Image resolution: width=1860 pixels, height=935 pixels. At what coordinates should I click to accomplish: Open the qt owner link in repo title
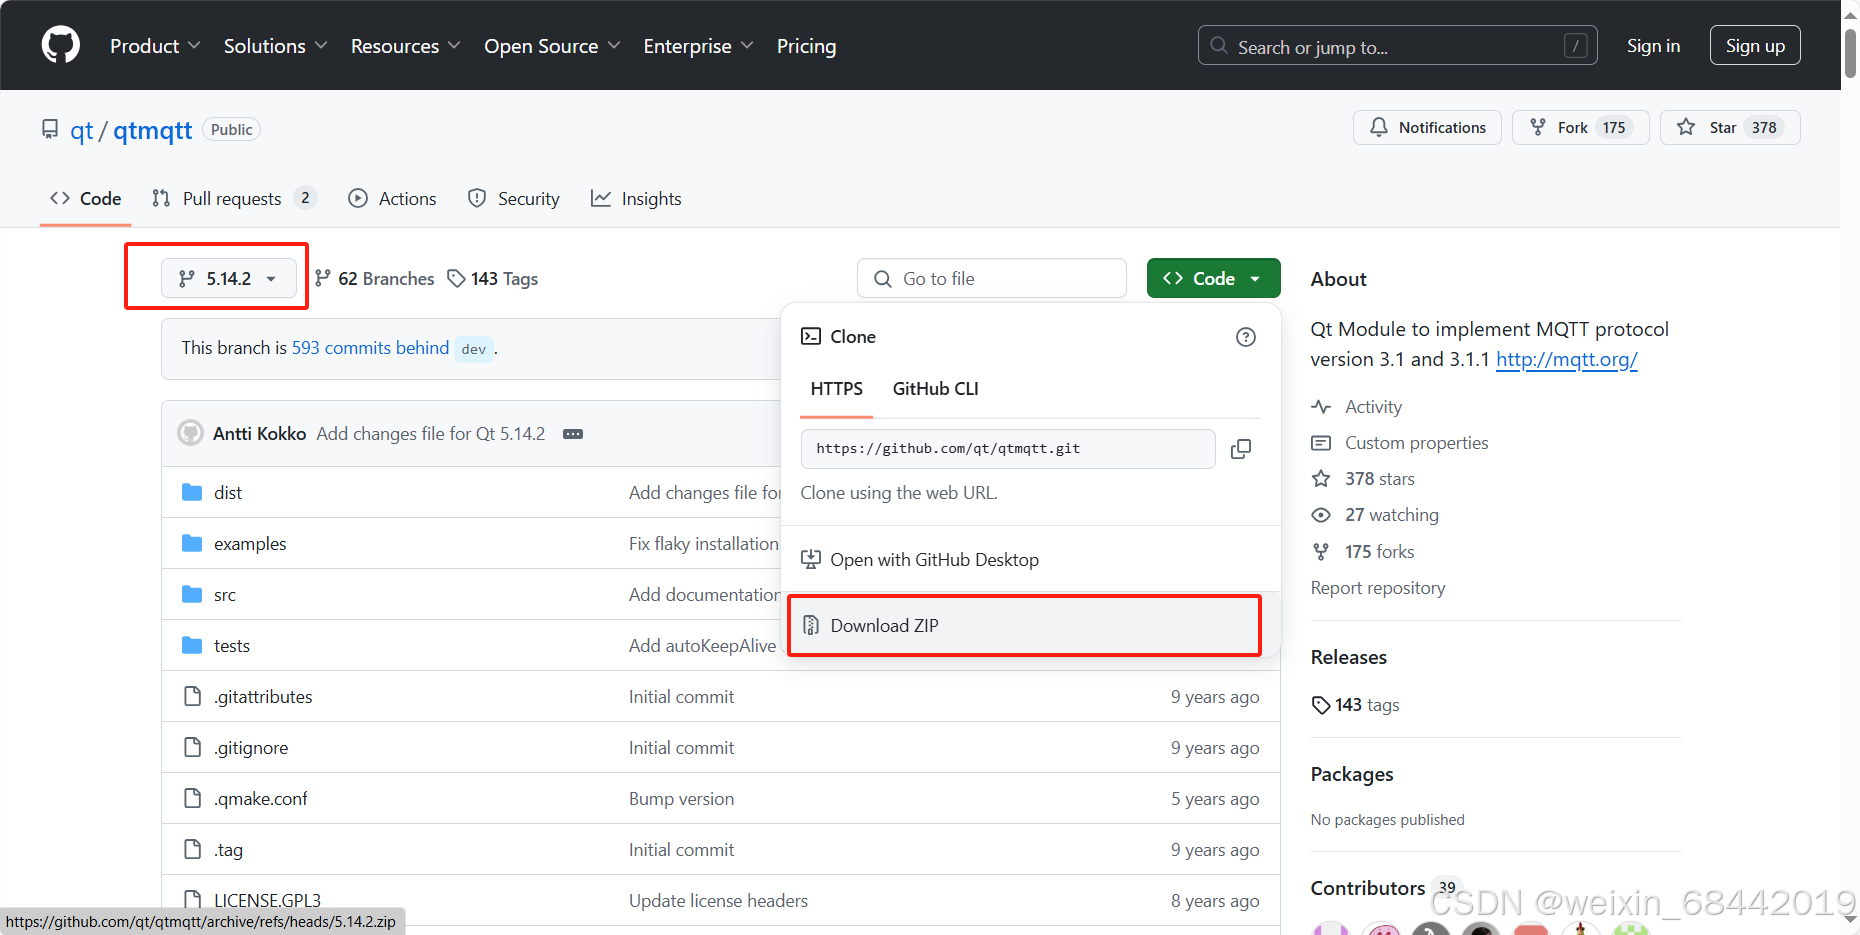[x=81, y=130]
